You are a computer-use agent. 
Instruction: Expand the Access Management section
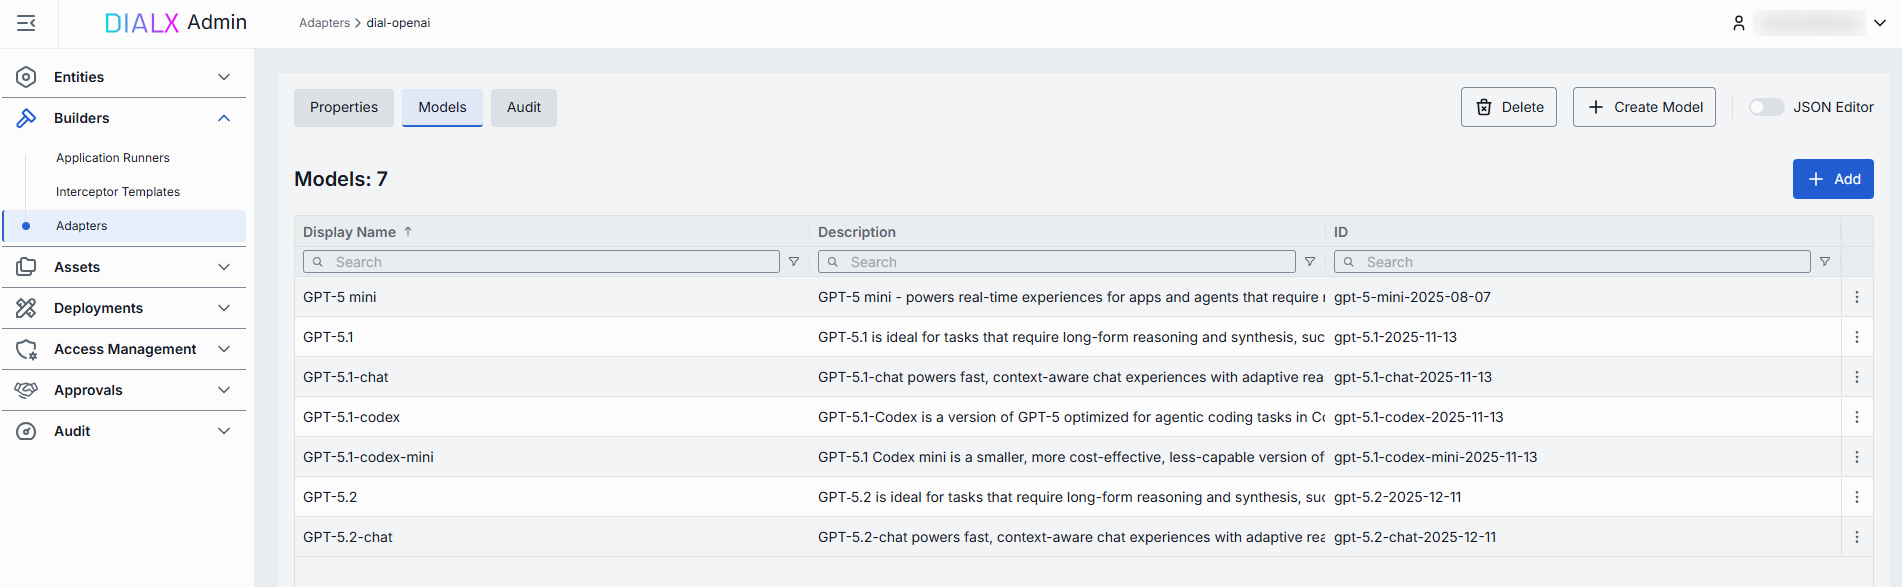point(224,349)
